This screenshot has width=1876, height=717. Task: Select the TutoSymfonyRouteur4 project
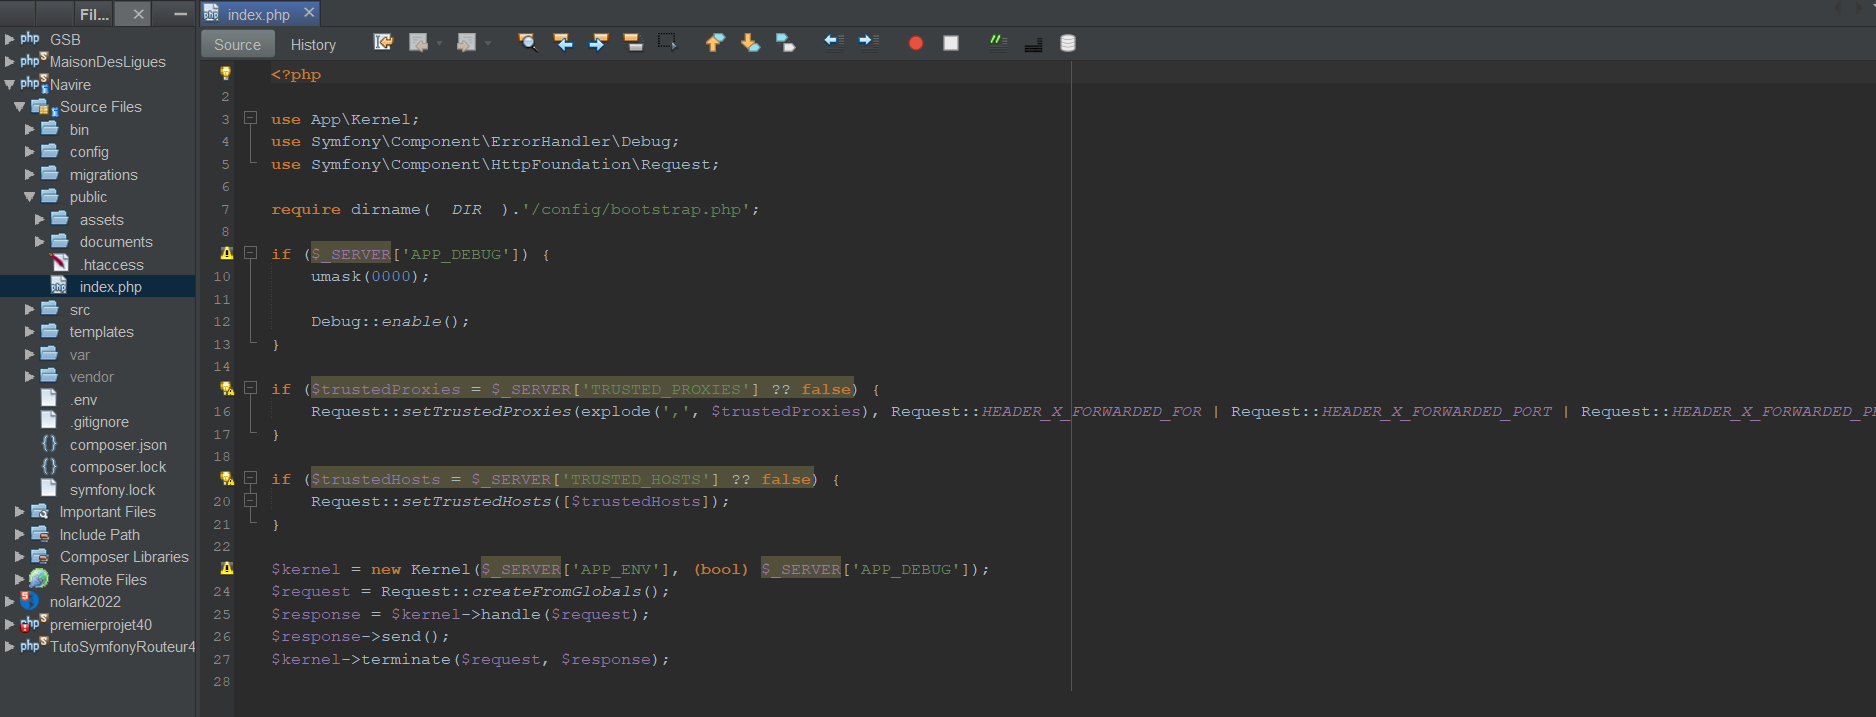click(x=122, y=646)
